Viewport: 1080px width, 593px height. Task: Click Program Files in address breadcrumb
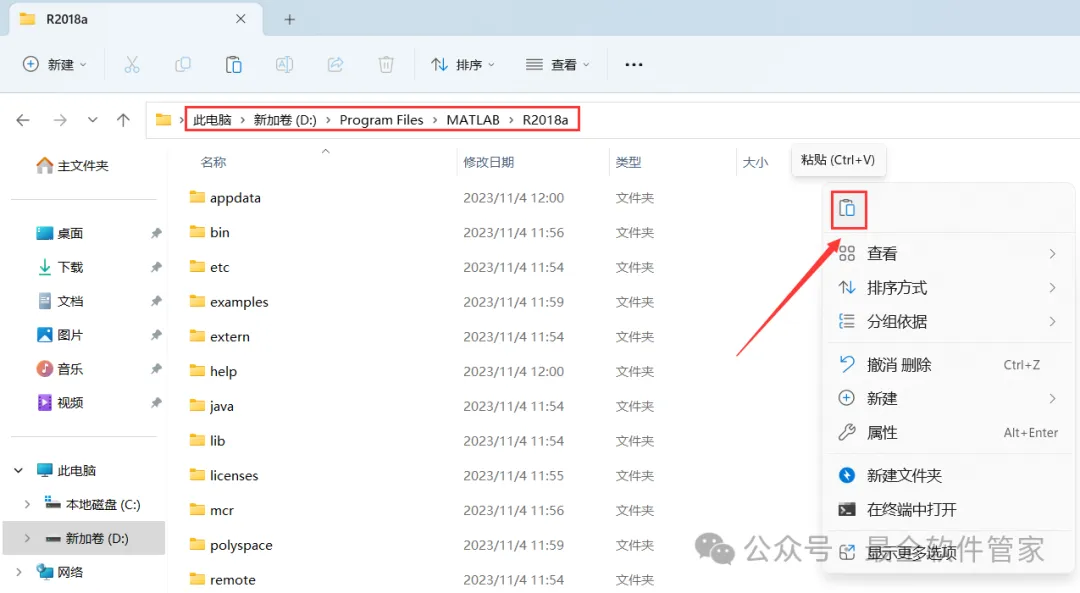(382, 120)
